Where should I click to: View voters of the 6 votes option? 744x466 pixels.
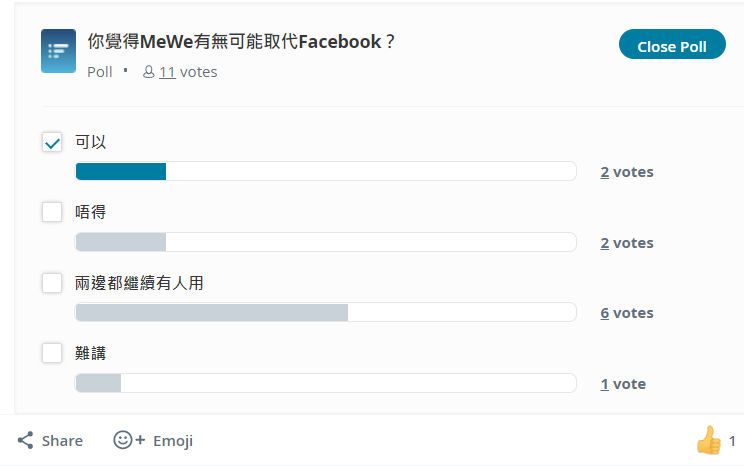(627, 313)
